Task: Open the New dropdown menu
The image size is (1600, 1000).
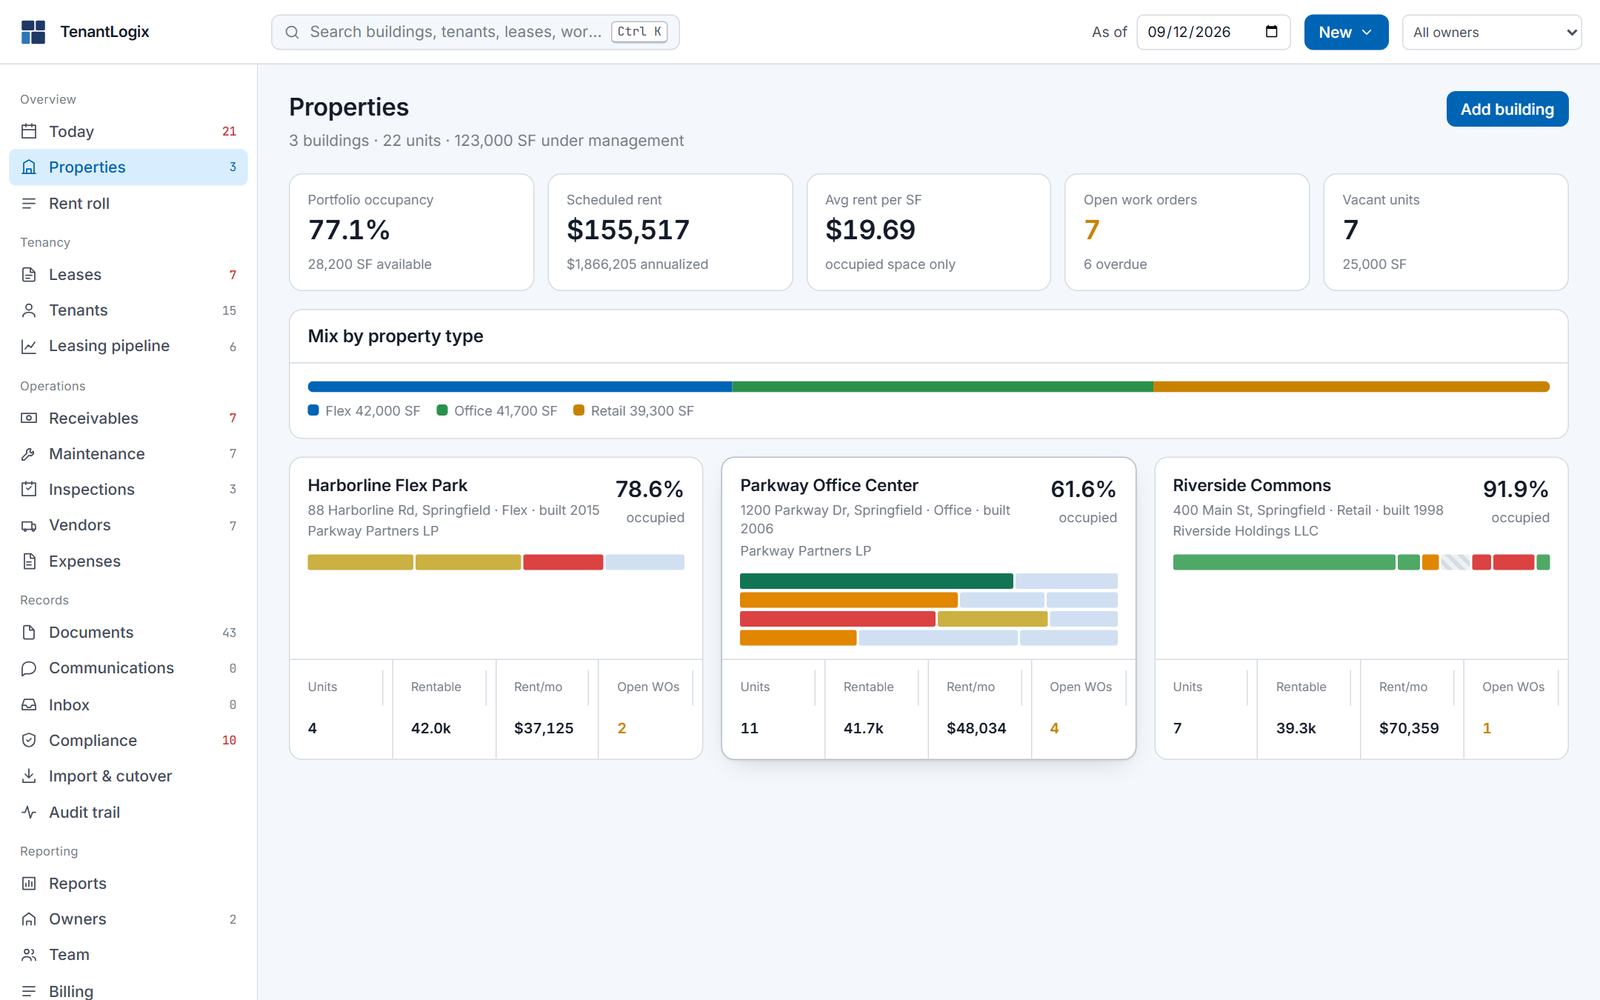Action: click(x=1346, y=32)
